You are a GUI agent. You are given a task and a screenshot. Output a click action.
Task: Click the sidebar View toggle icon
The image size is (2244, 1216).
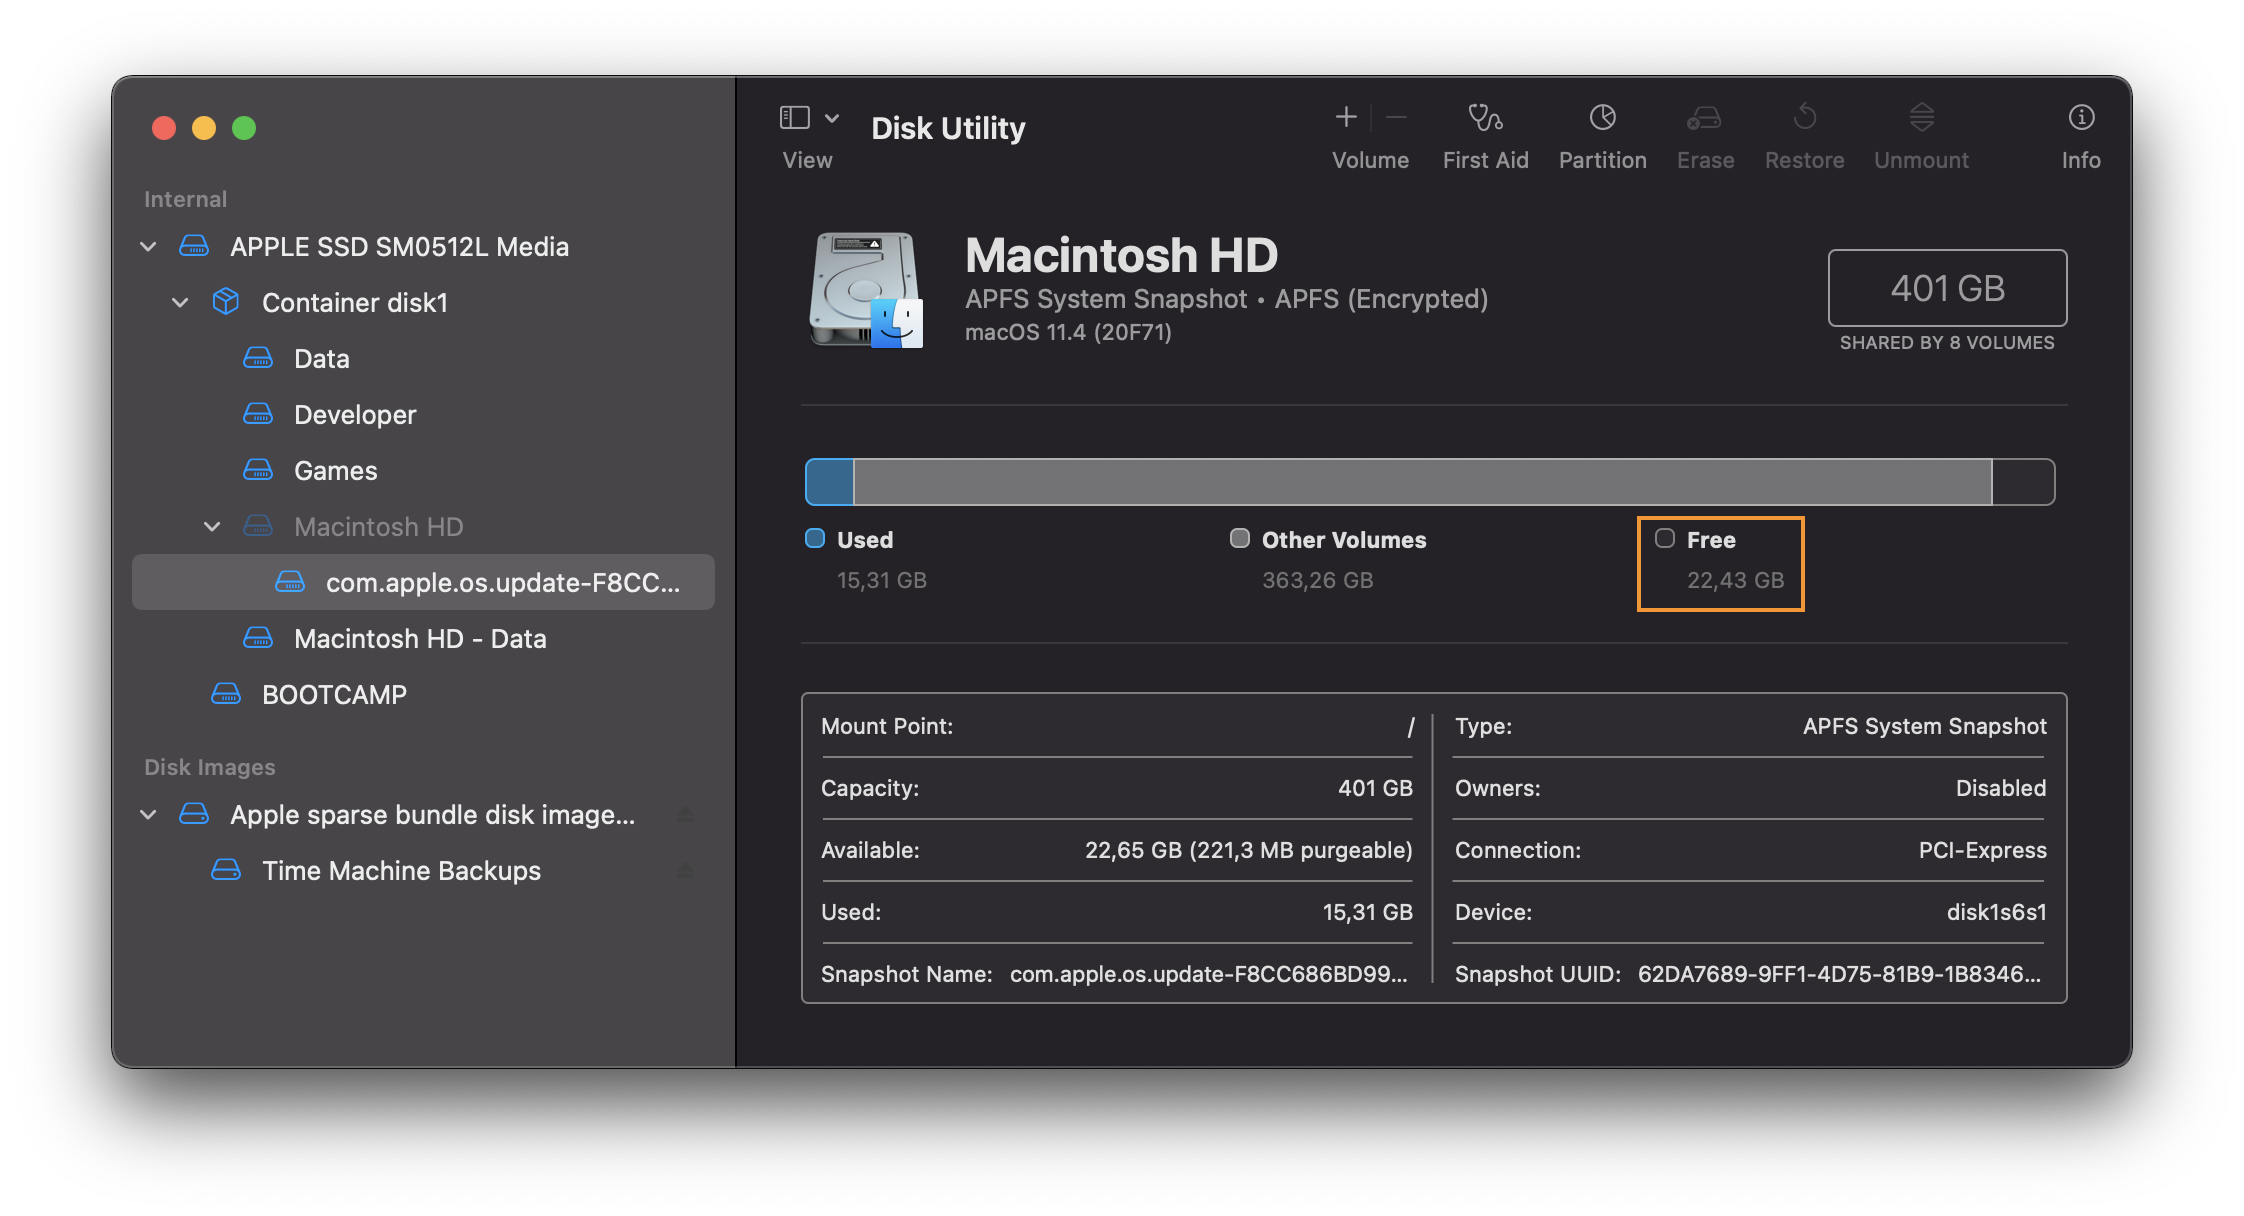click(x=795, y=118)
